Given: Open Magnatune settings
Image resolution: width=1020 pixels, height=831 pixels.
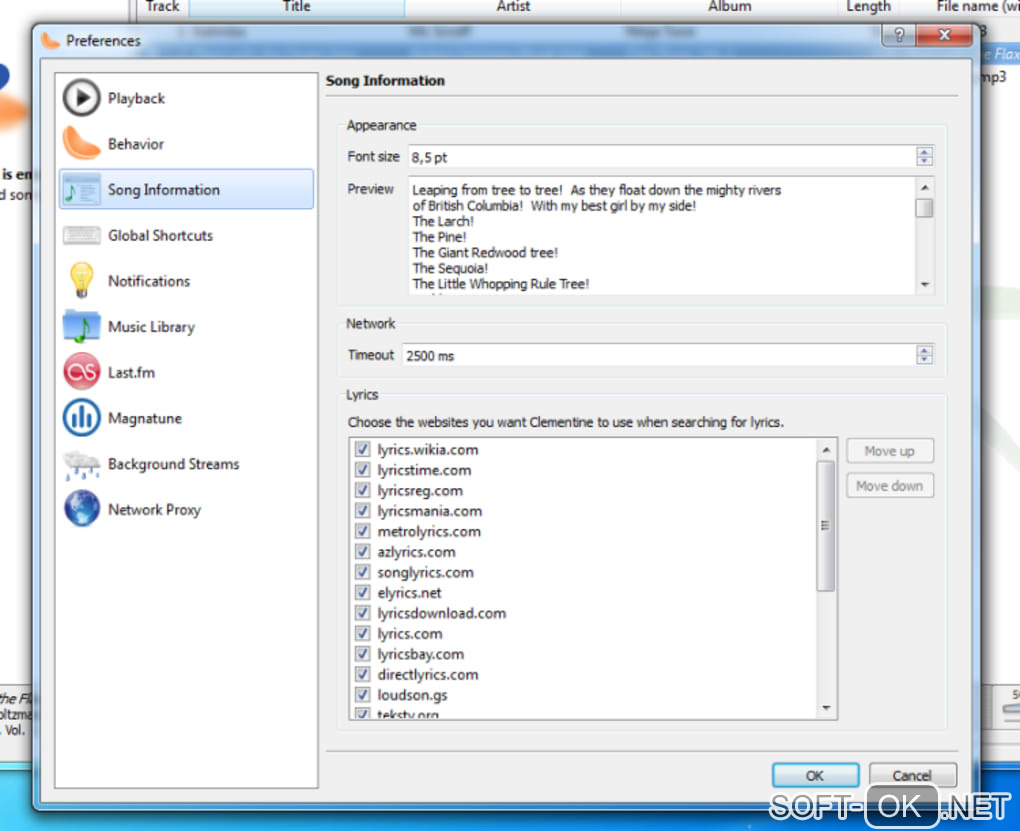Looking at the screenshot, I should point(186,417).
